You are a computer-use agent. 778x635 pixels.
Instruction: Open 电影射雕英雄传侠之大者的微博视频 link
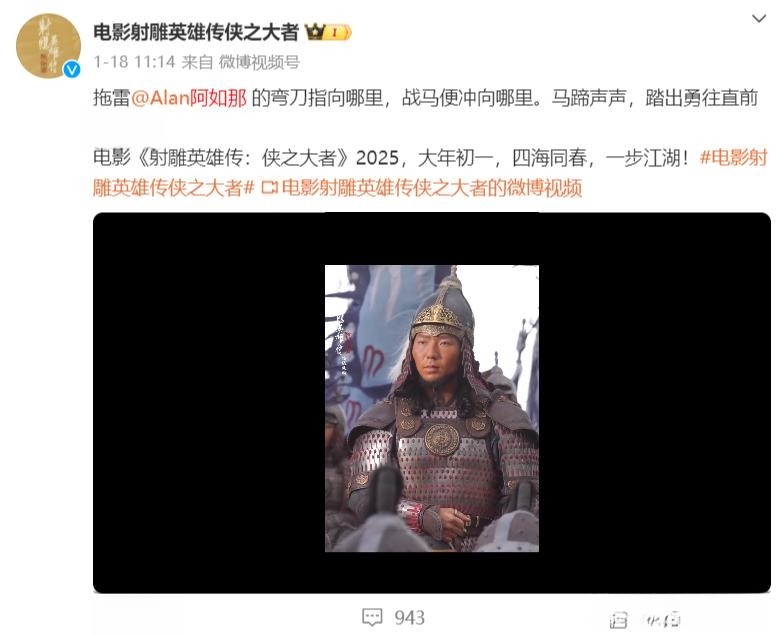tap(432, 188)
